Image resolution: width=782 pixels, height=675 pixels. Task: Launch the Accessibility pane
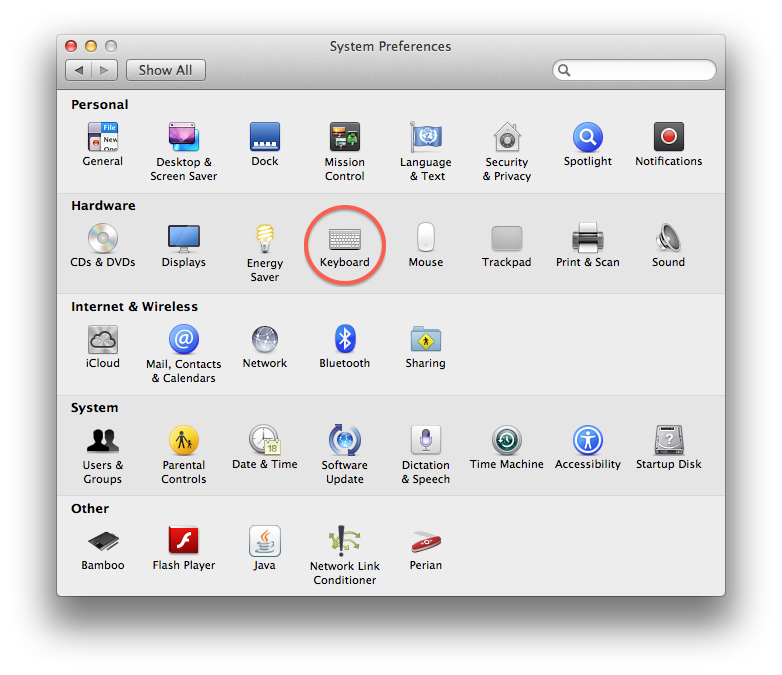pyautogui.click(x=587, y=441)
